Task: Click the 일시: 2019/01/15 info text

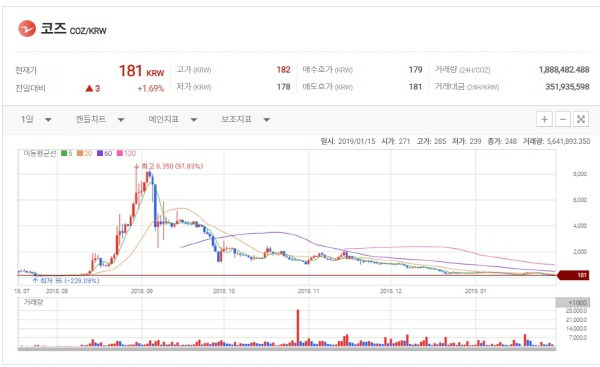Action: pos(348,141)
